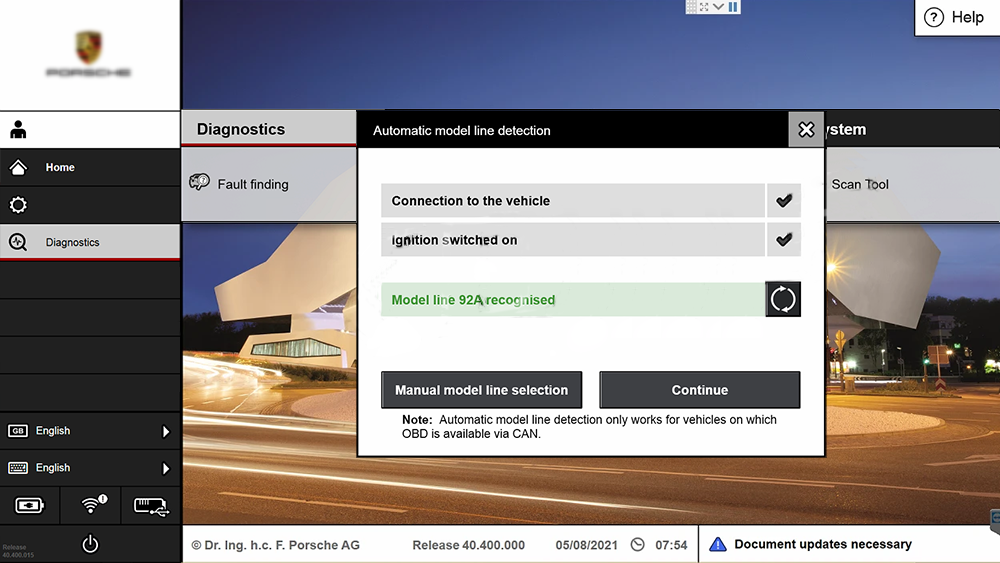Click Model line 92A recognised text
Image resolution: width=1000 pixels, height=563 pixels.
473,300
